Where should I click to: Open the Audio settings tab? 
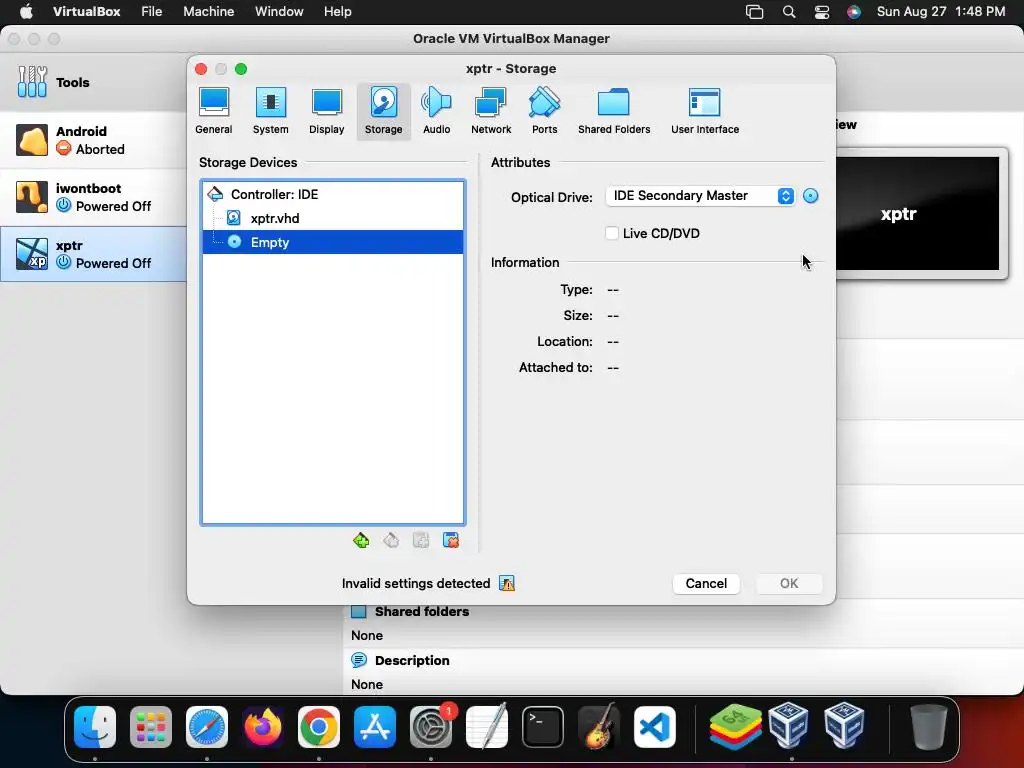tap(436, 111)
